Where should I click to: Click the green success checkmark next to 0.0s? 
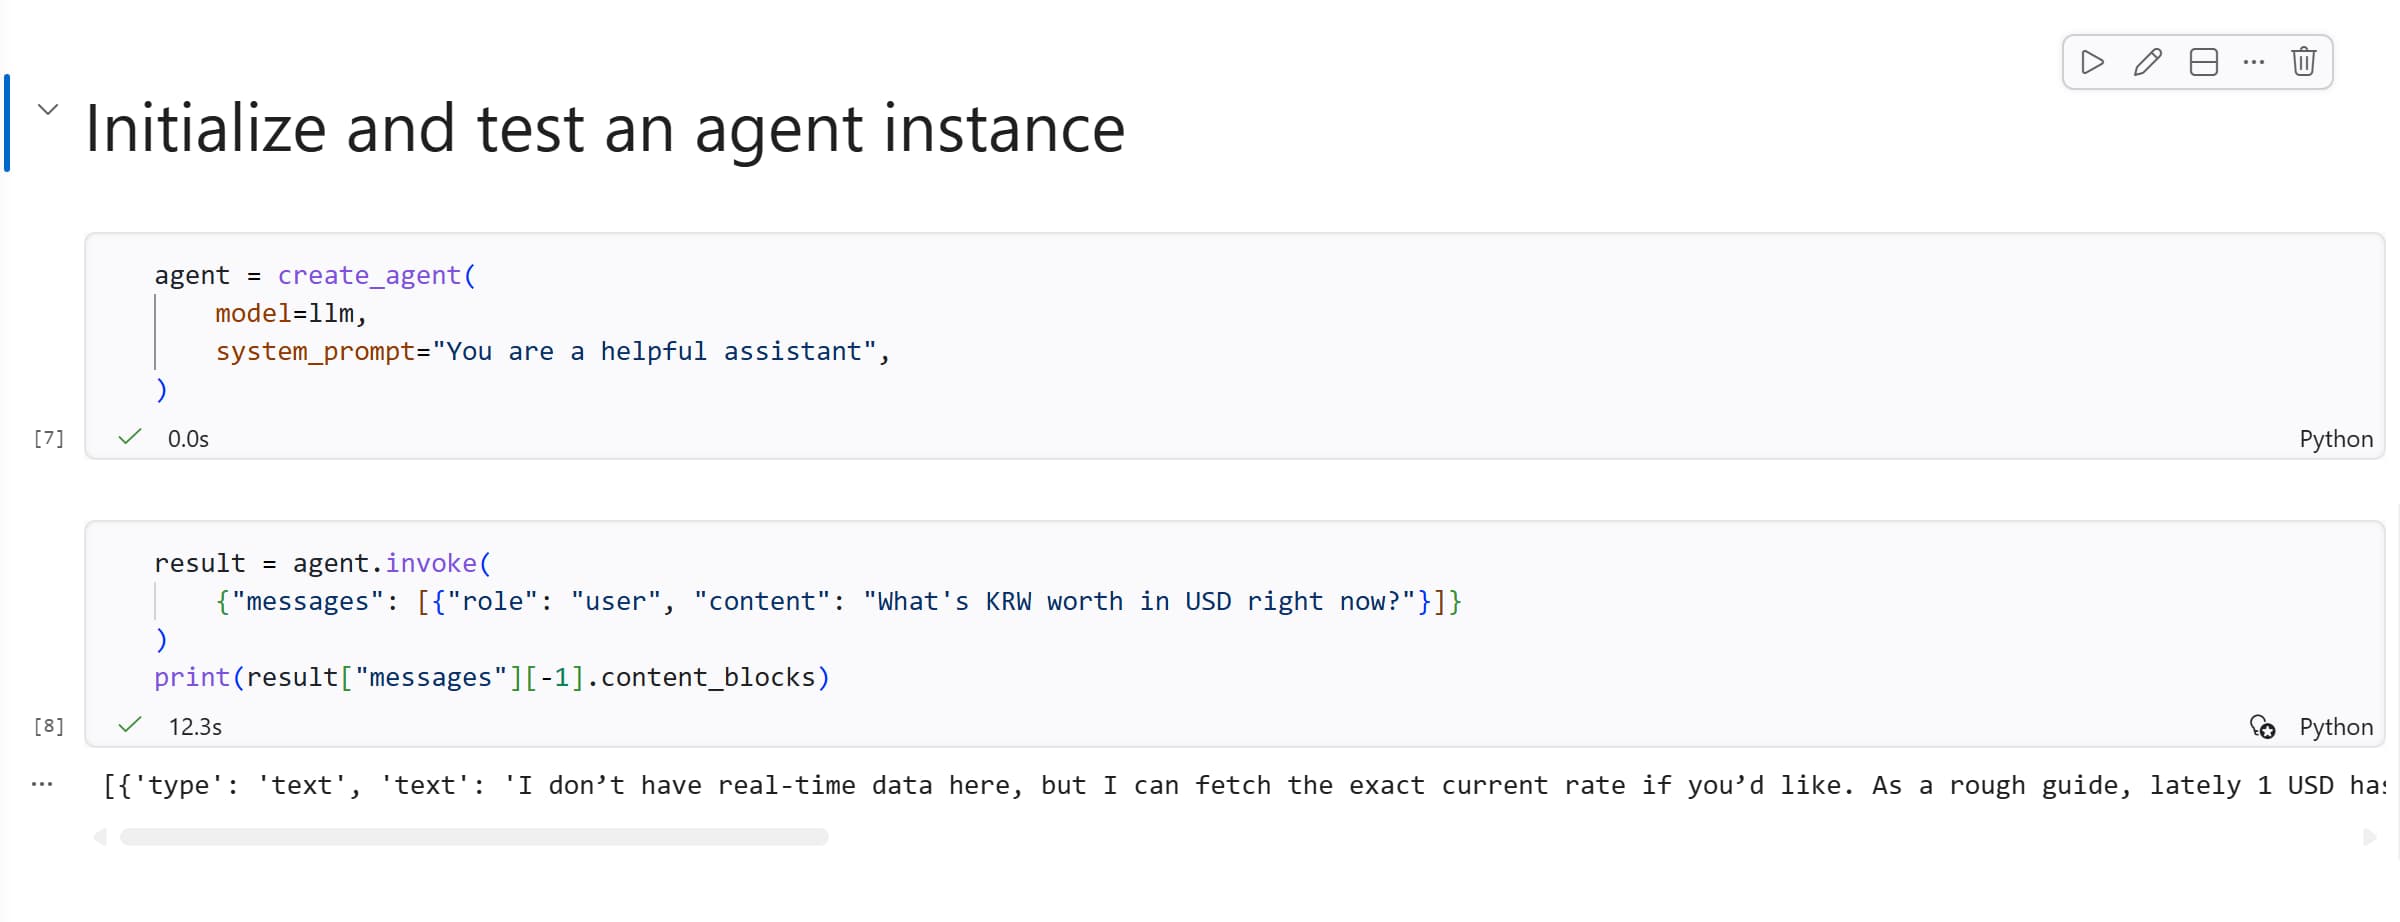pyautogui.click(x=130, y=437)
